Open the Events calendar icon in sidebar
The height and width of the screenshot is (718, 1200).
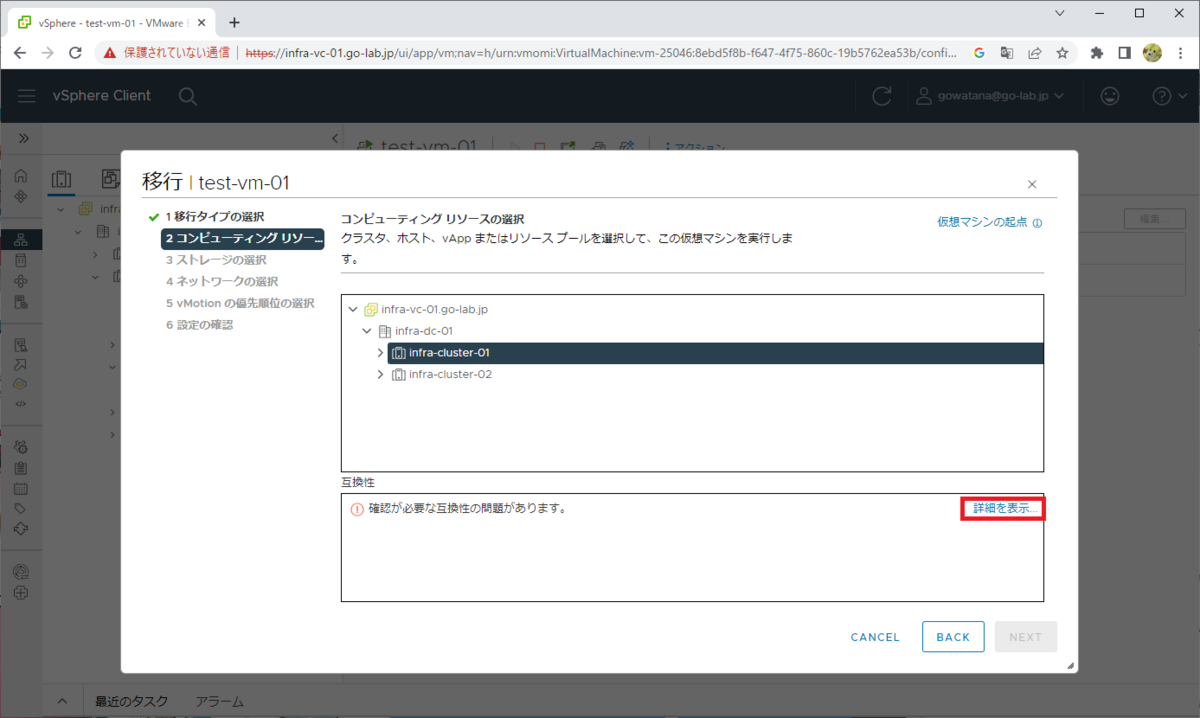click(x=21, y=489)
